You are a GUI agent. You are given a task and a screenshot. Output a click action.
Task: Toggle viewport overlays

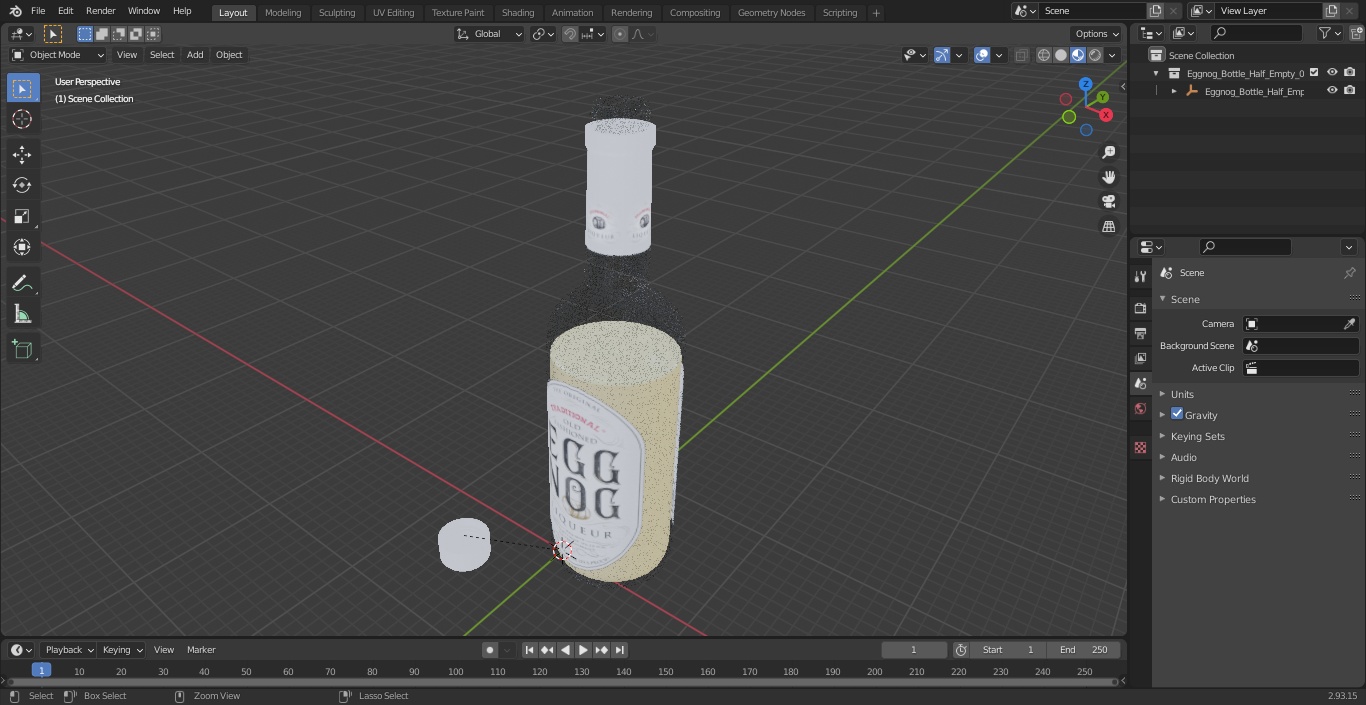click(982, 55)
